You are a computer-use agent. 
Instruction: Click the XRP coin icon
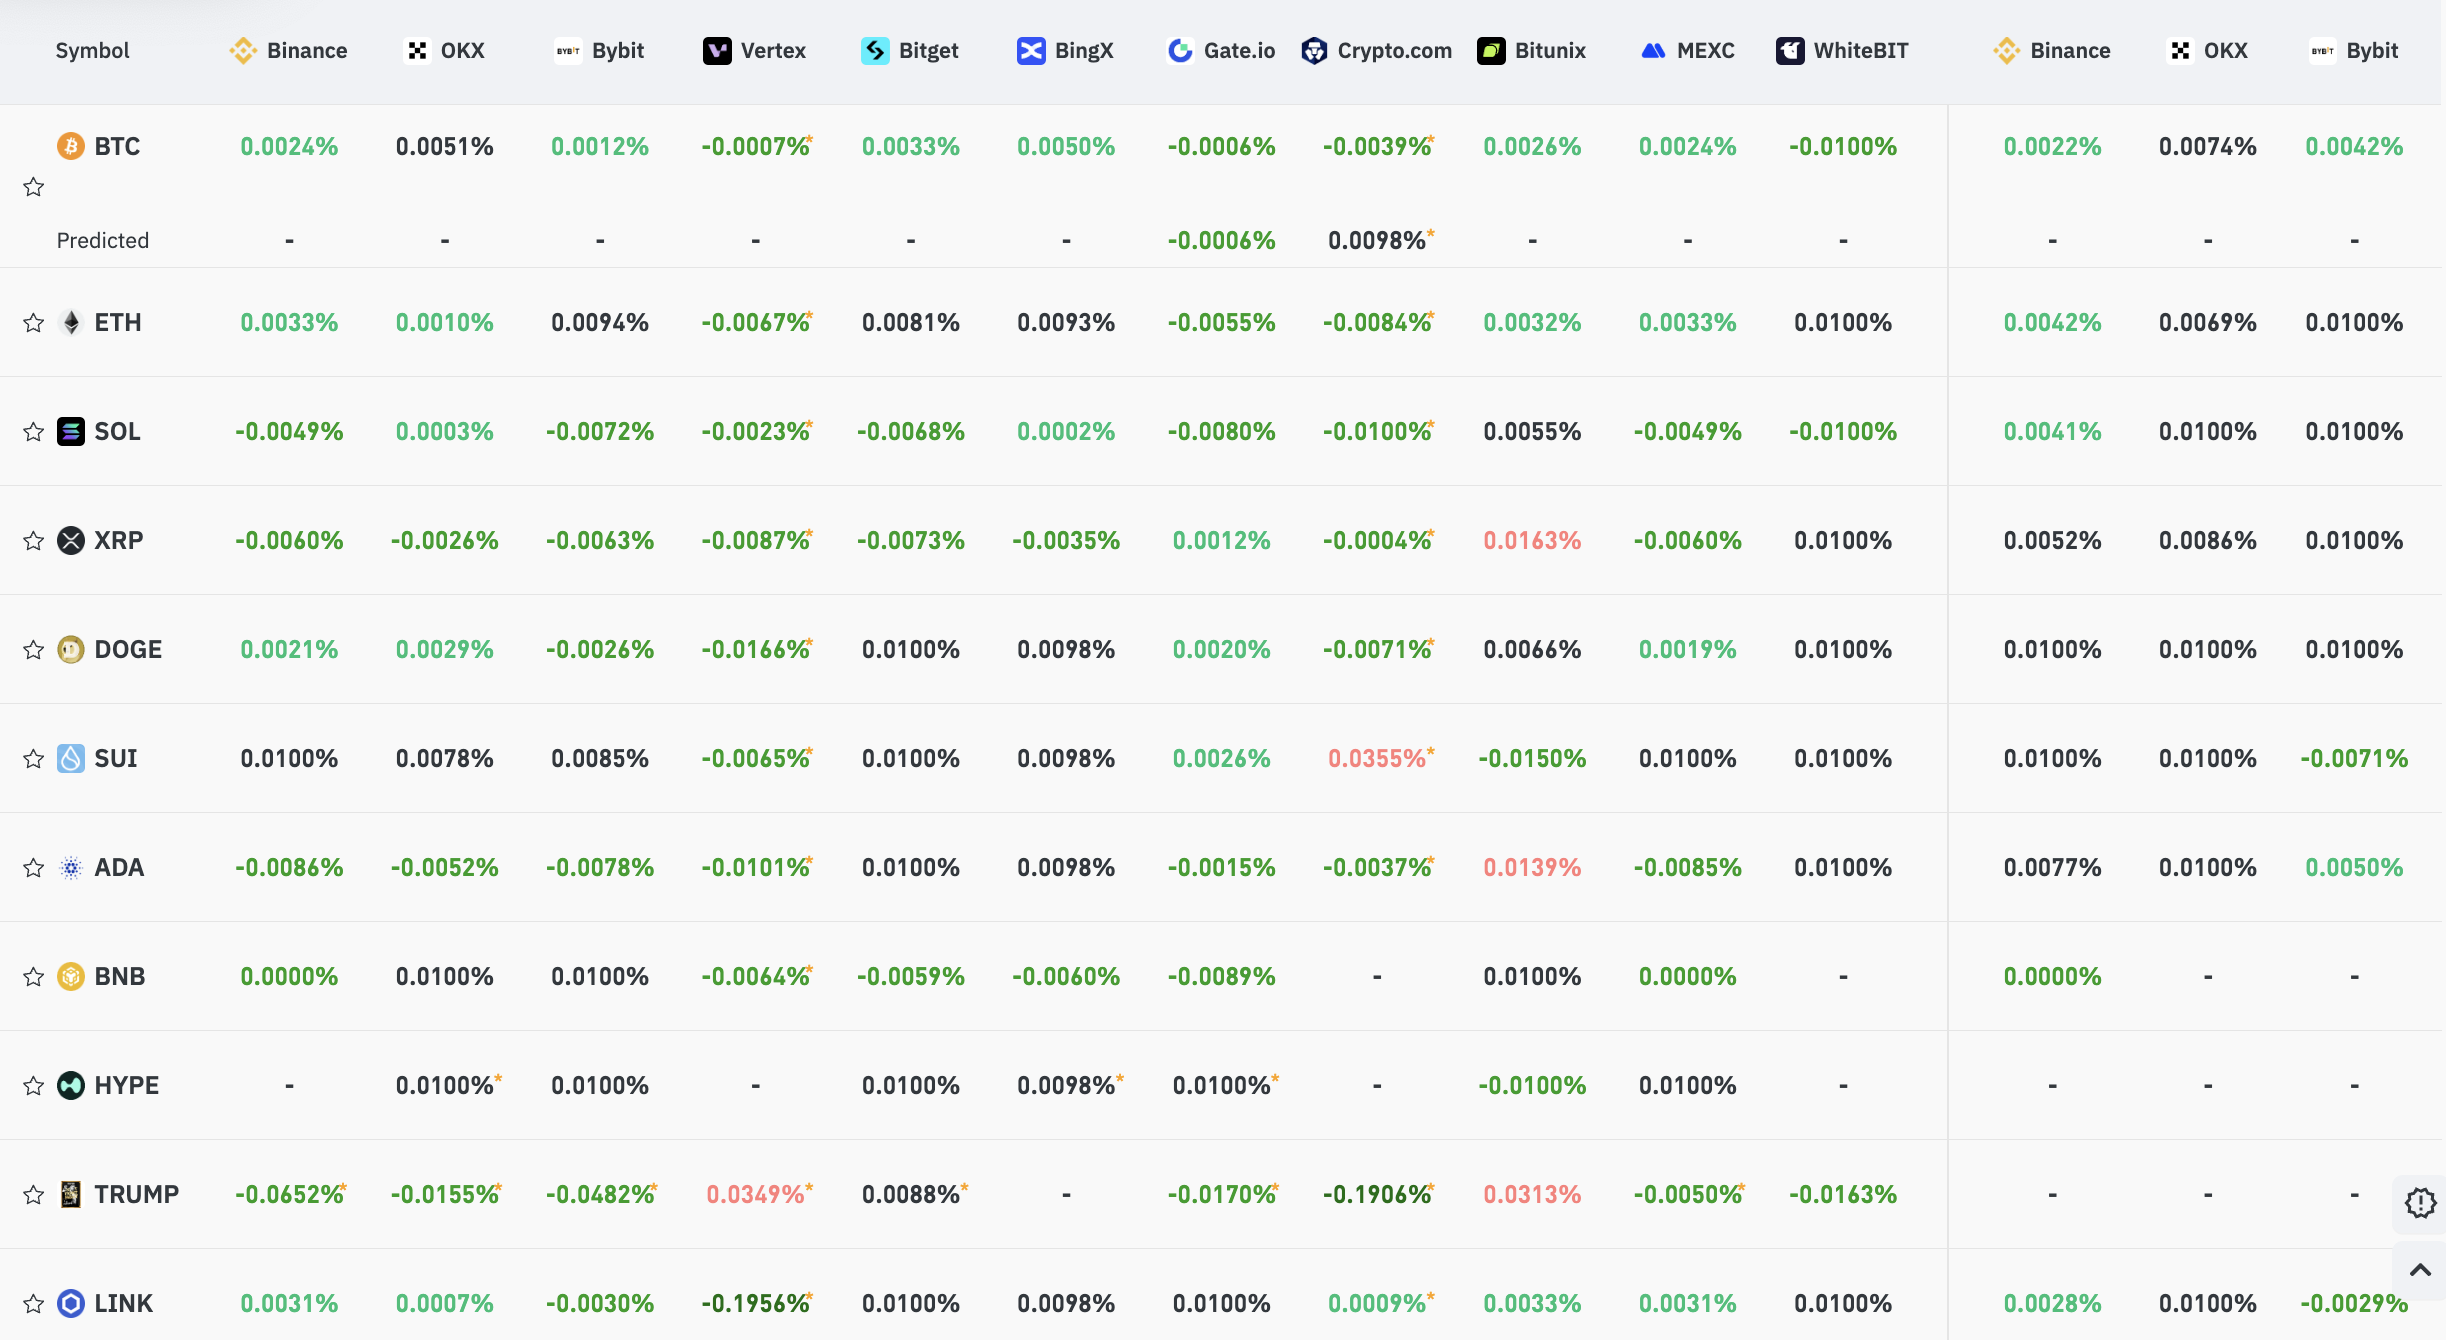click(70, 540)
